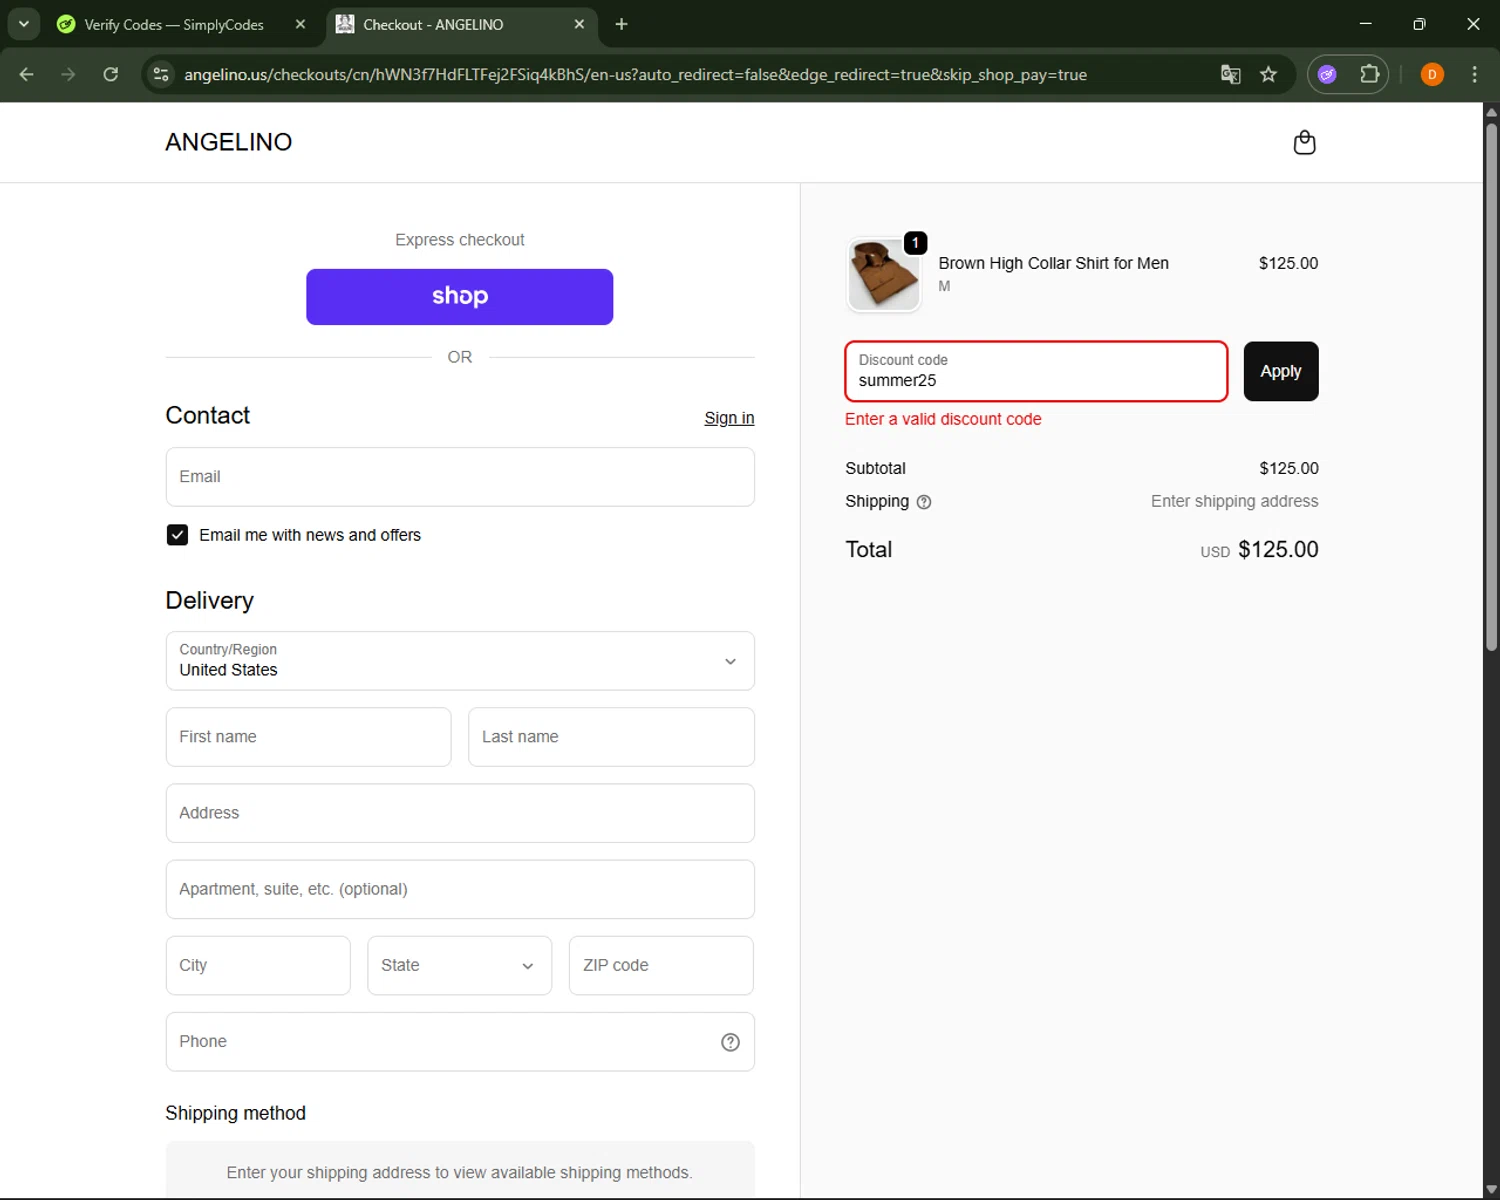Click the text 'Brown High Collar Shirt for Men'
The width and height of the screenshot is (1500, 1200).
tap(1053, 263)
